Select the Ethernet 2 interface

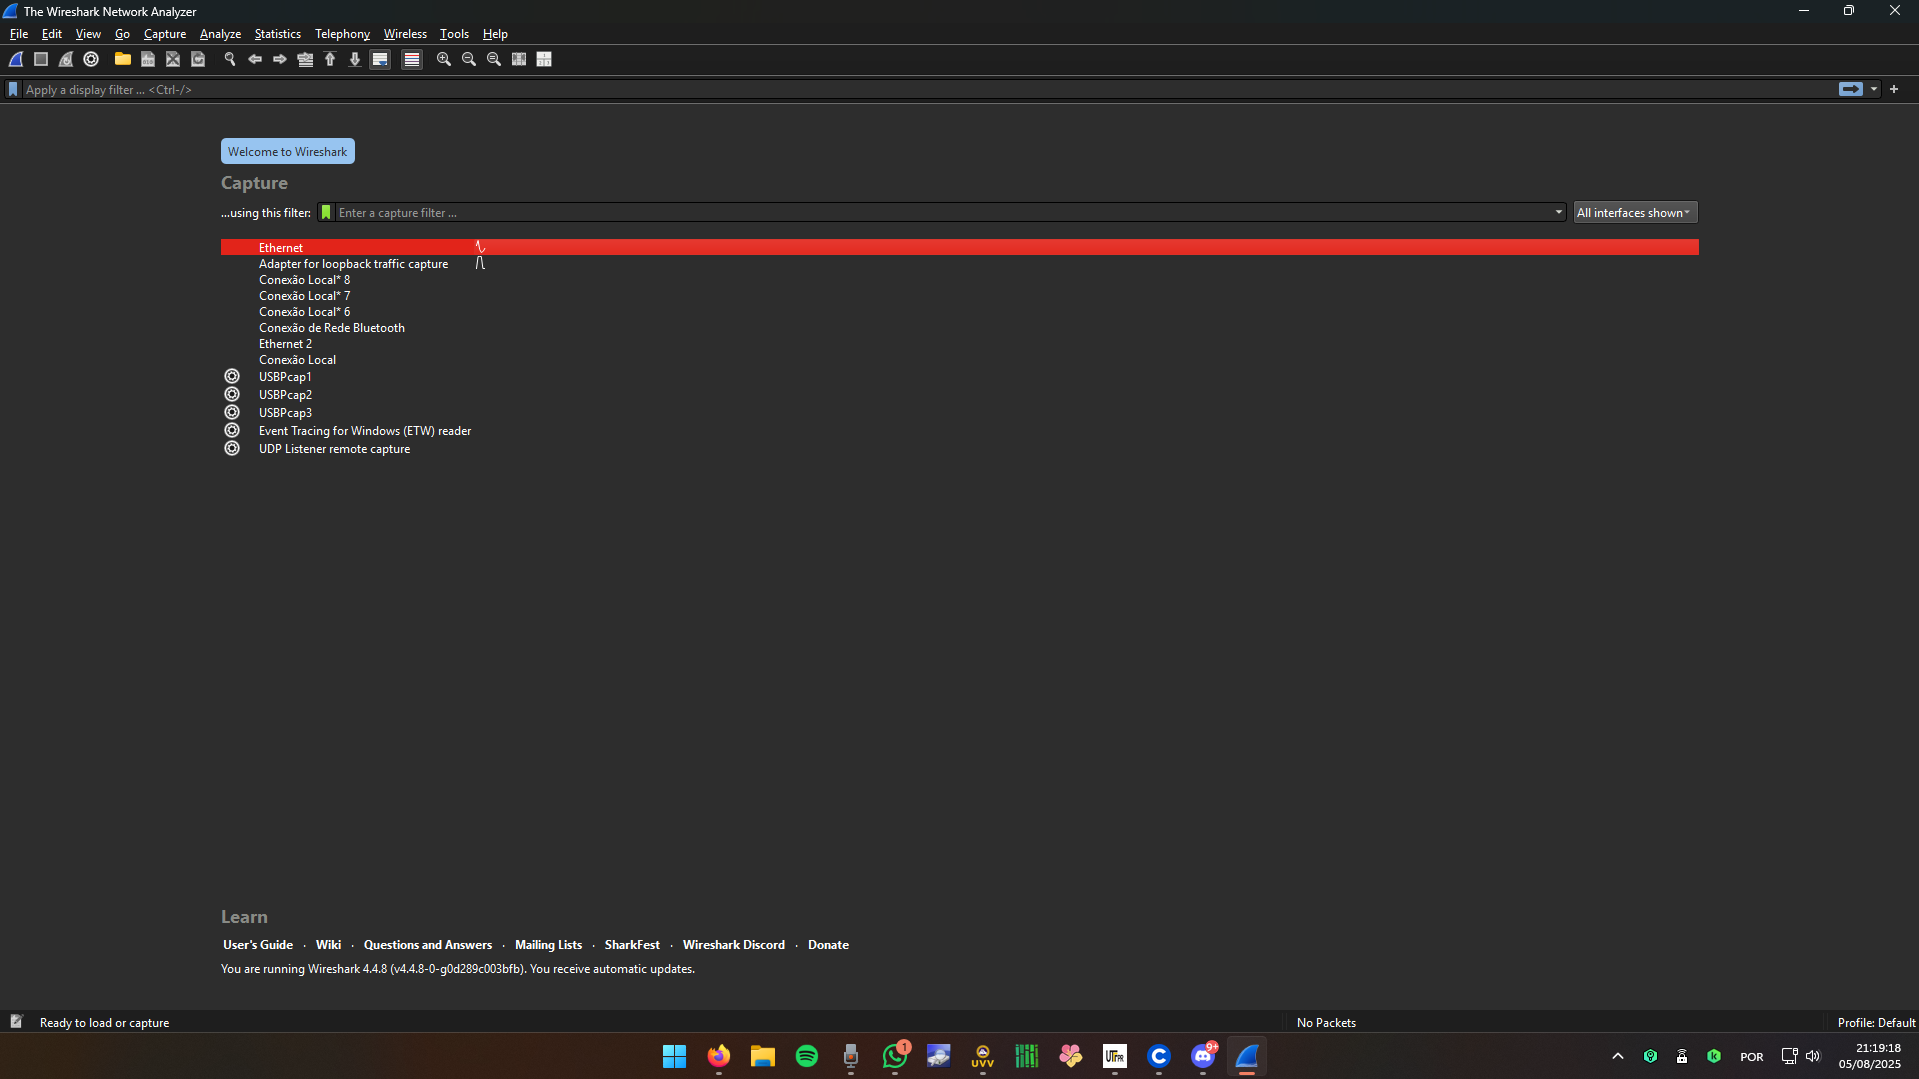click(x=959, y=344)
